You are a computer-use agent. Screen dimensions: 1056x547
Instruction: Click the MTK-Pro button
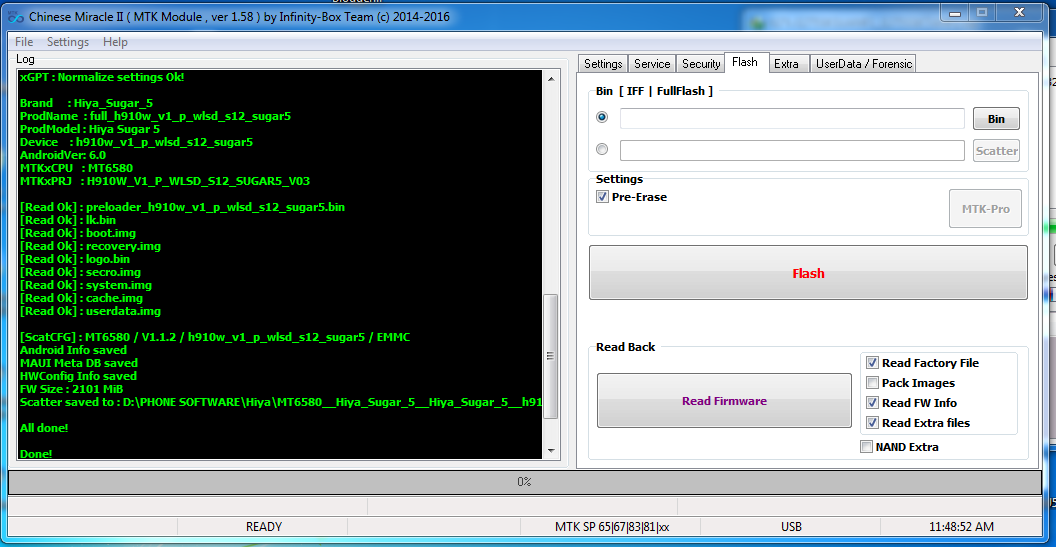(985, 210)
